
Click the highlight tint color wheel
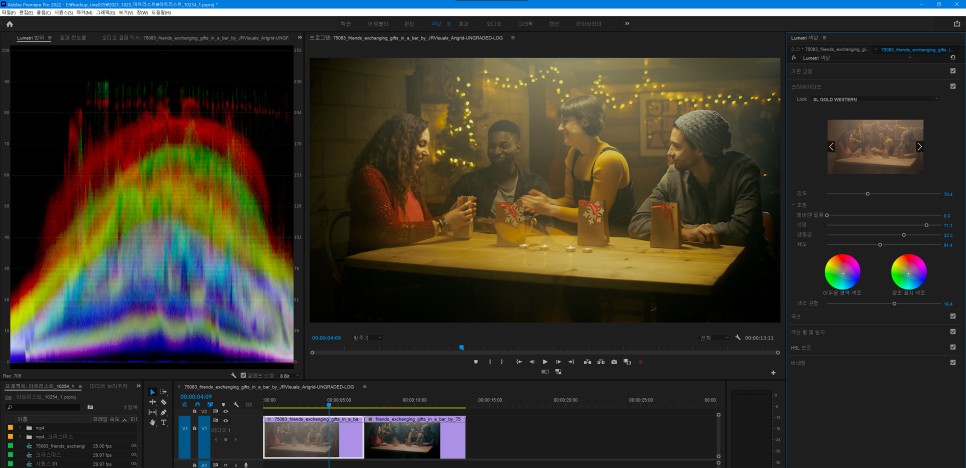909,272
